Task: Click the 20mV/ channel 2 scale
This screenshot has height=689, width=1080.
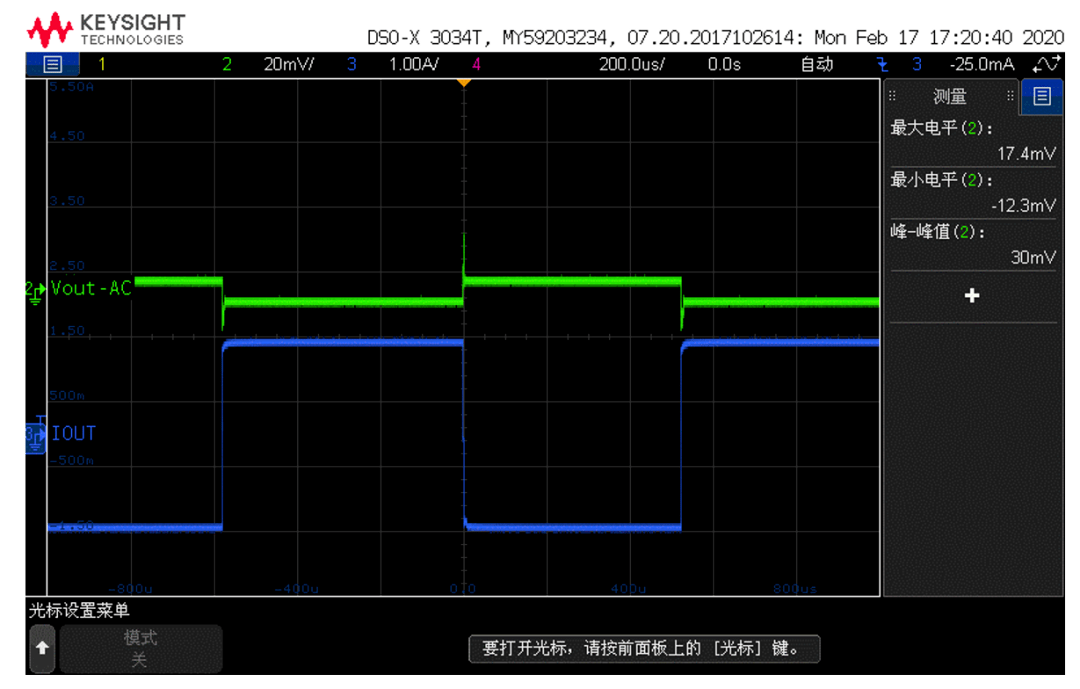Action: [x=289, y=65]
